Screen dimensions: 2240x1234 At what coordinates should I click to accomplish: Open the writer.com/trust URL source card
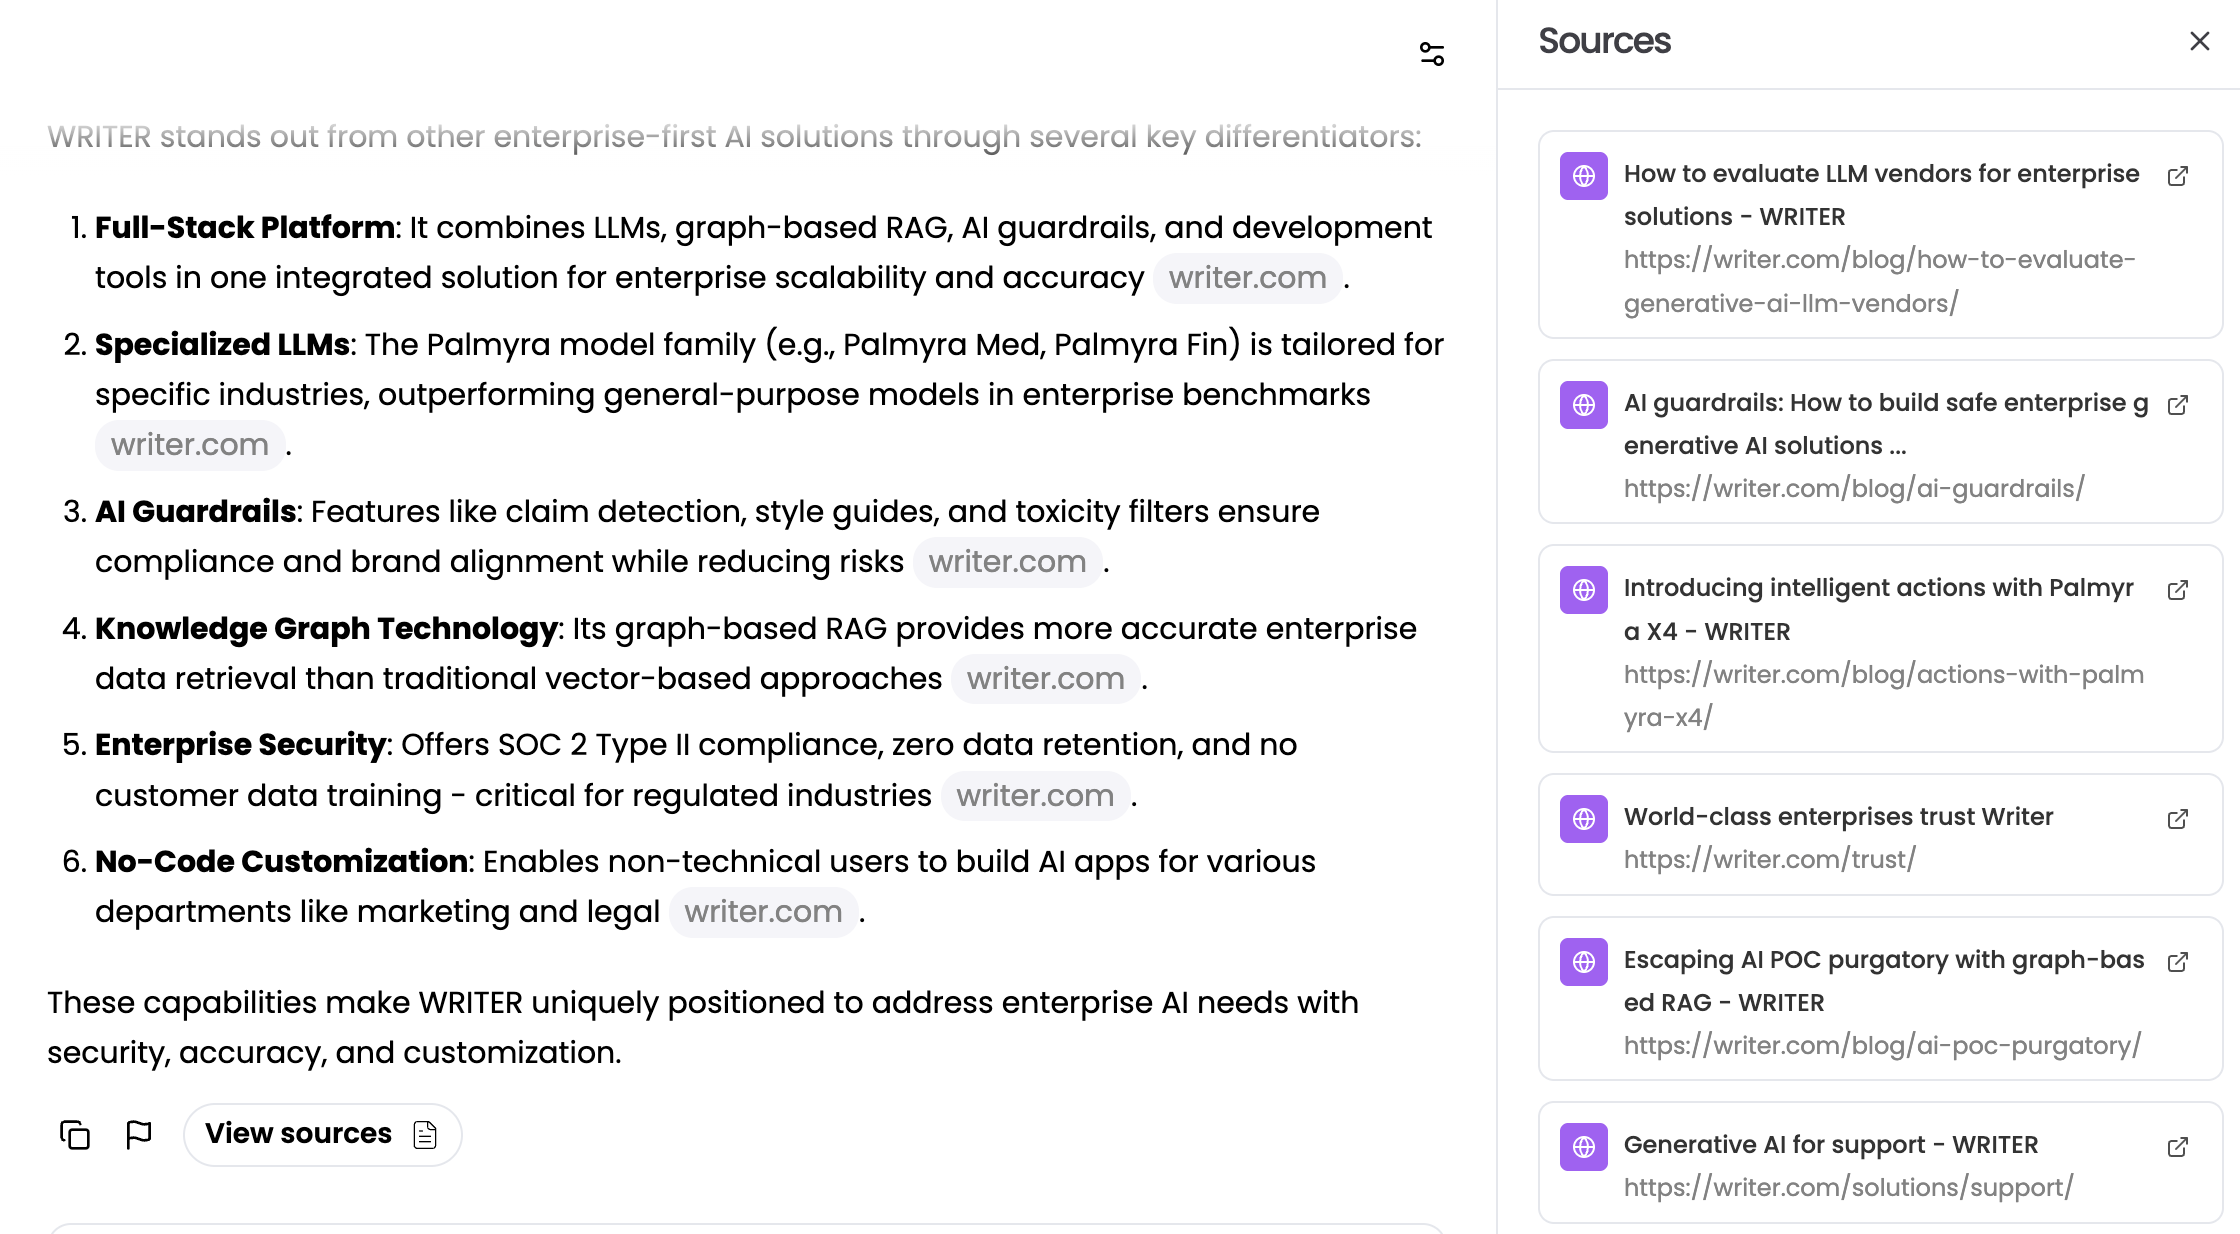pos(1880,835)
